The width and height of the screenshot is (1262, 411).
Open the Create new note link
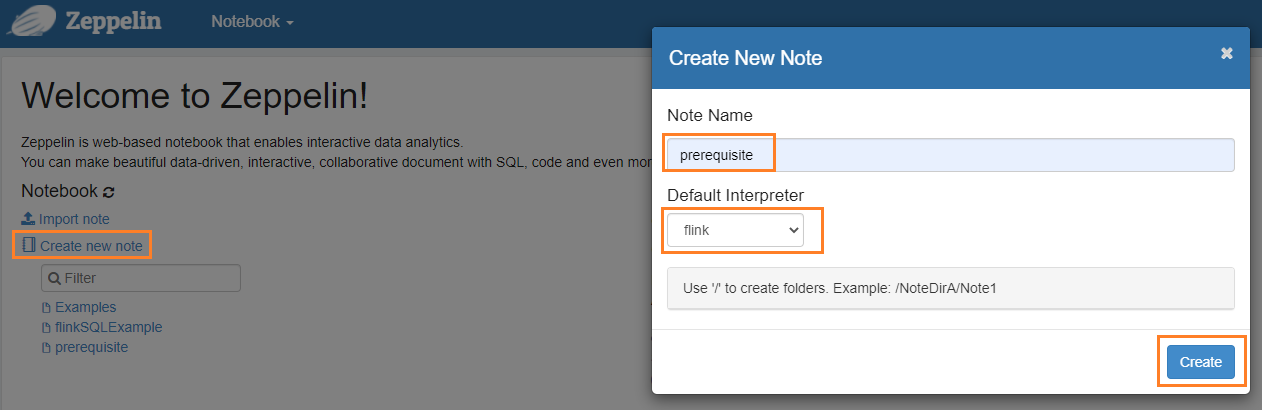[x=91, y=245]
